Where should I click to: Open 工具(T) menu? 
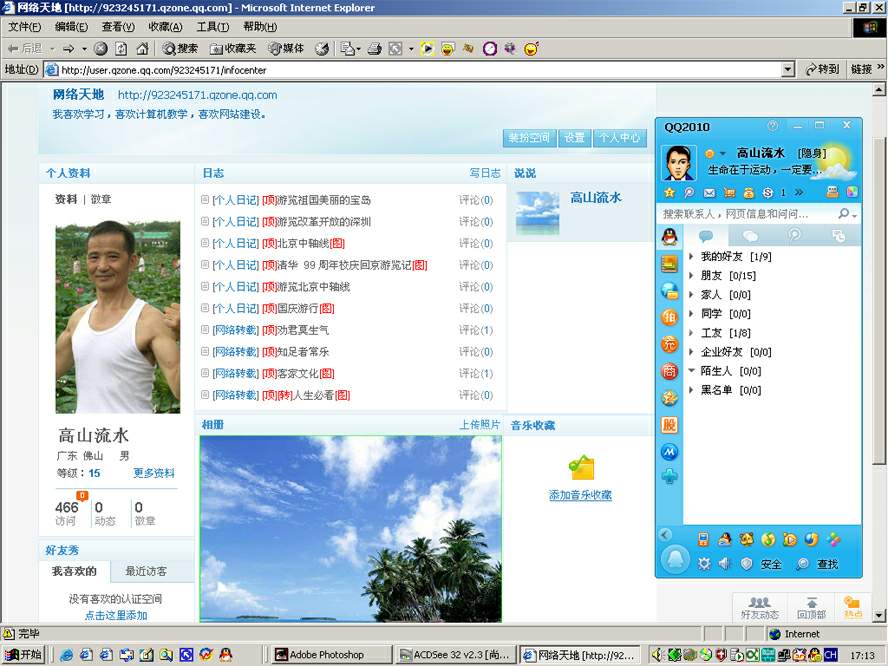[212, 27]
